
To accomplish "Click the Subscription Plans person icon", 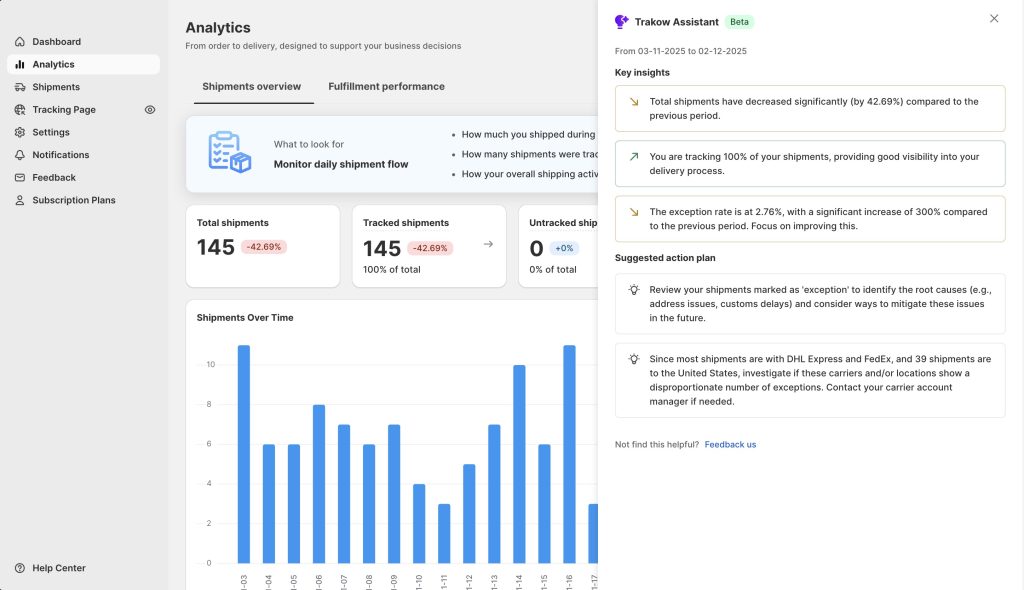I will pyautogui.click(x=20, y=200).
